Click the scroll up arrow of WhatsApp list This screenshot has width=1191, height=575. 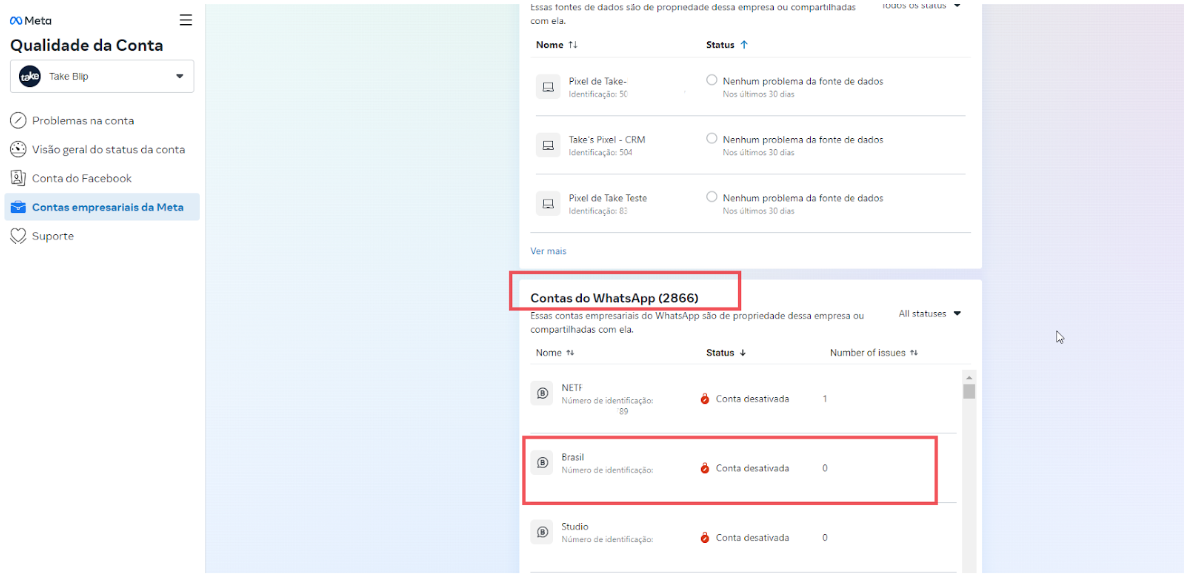coord(969,378)
